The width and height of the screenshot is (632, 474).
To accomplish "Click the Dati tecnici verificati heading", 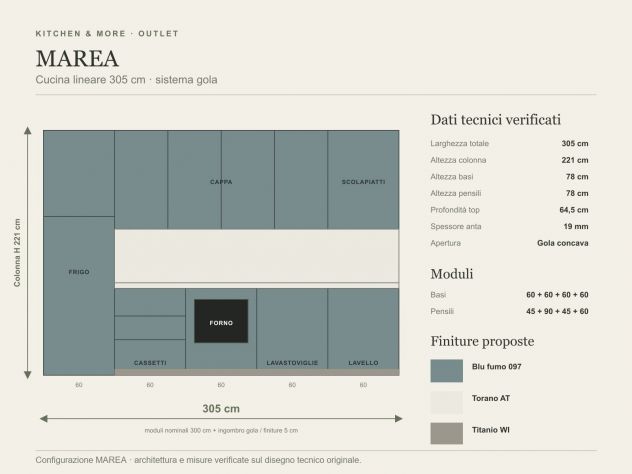I will [496, 120].
